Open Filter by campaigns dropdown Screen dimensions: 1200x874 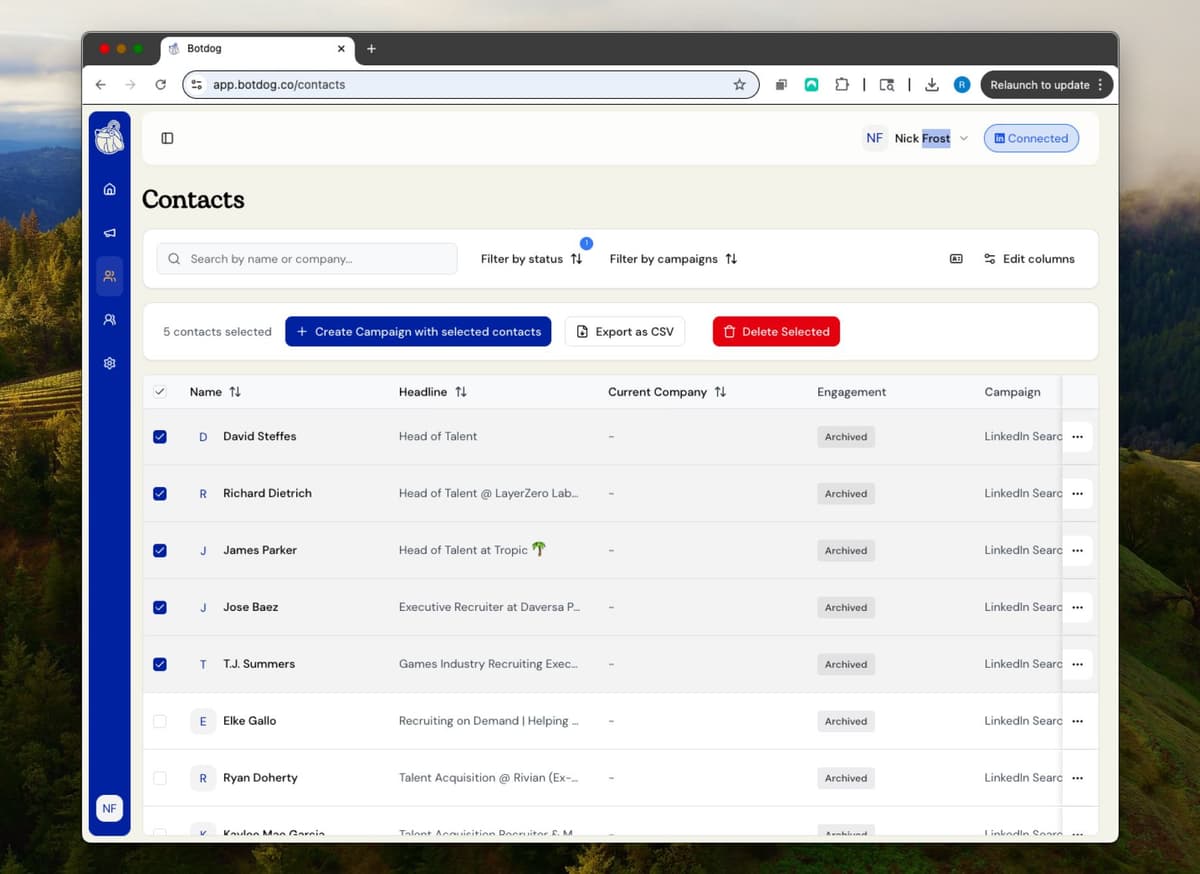click(673, 259)
